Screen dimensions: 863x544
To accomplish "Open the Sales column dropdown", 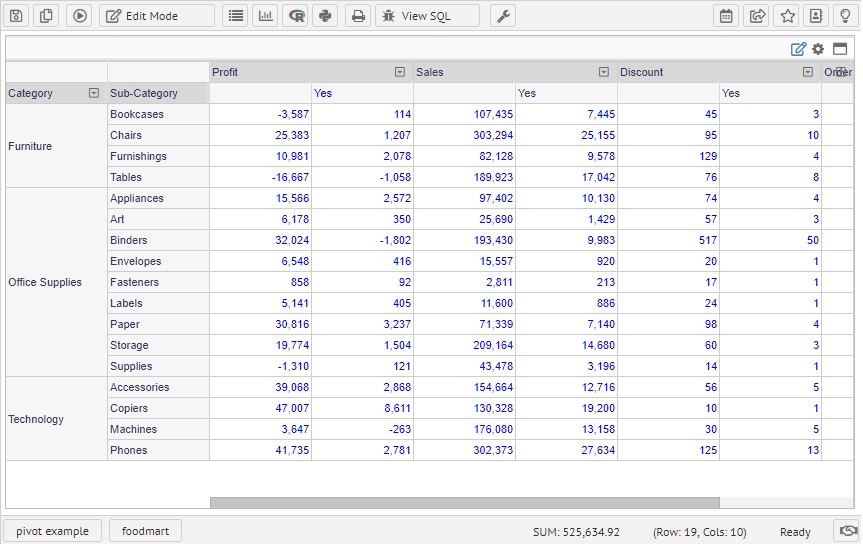I will click(604, 72).
